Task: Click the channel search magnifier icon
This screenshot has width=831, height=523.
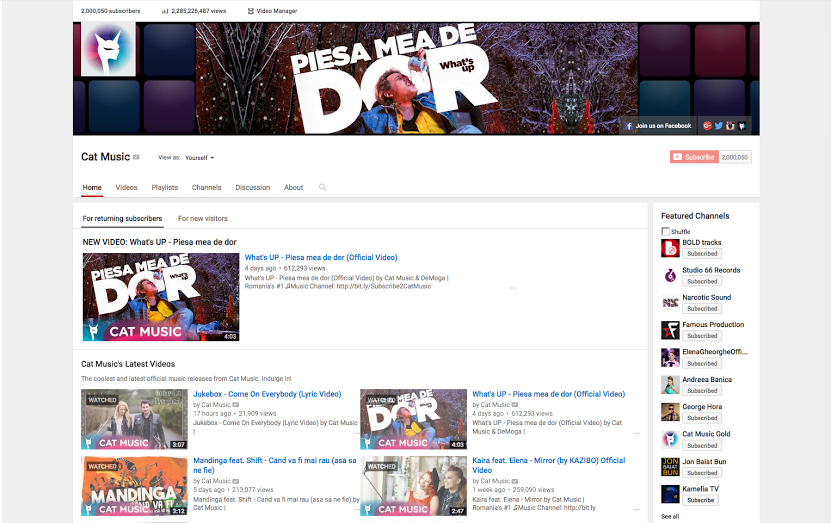Action: [323, 187]
